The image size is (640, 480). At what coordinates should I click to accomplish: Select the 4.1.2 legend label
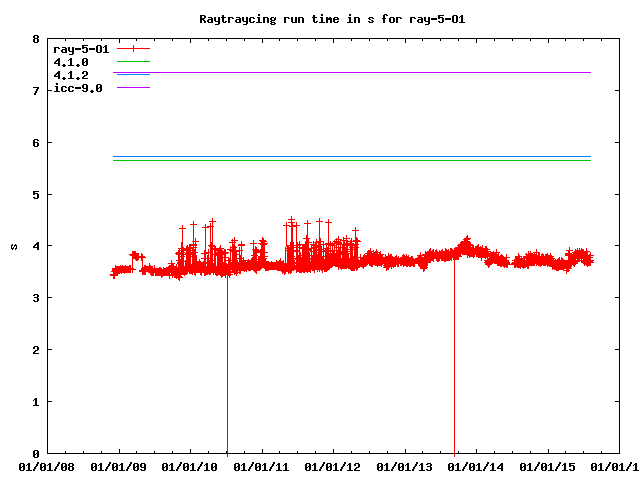(71, 75)
